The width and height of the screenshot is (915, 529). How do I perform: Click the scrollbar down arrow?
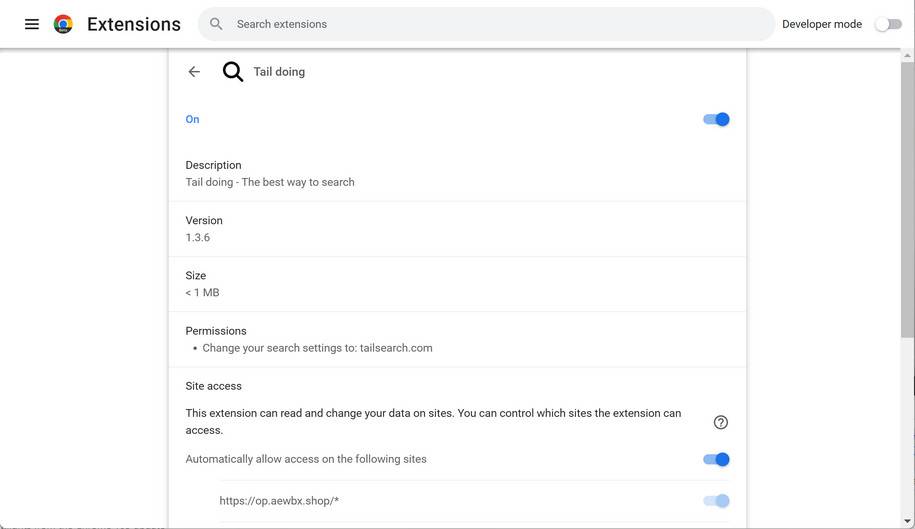coord(908,521)
